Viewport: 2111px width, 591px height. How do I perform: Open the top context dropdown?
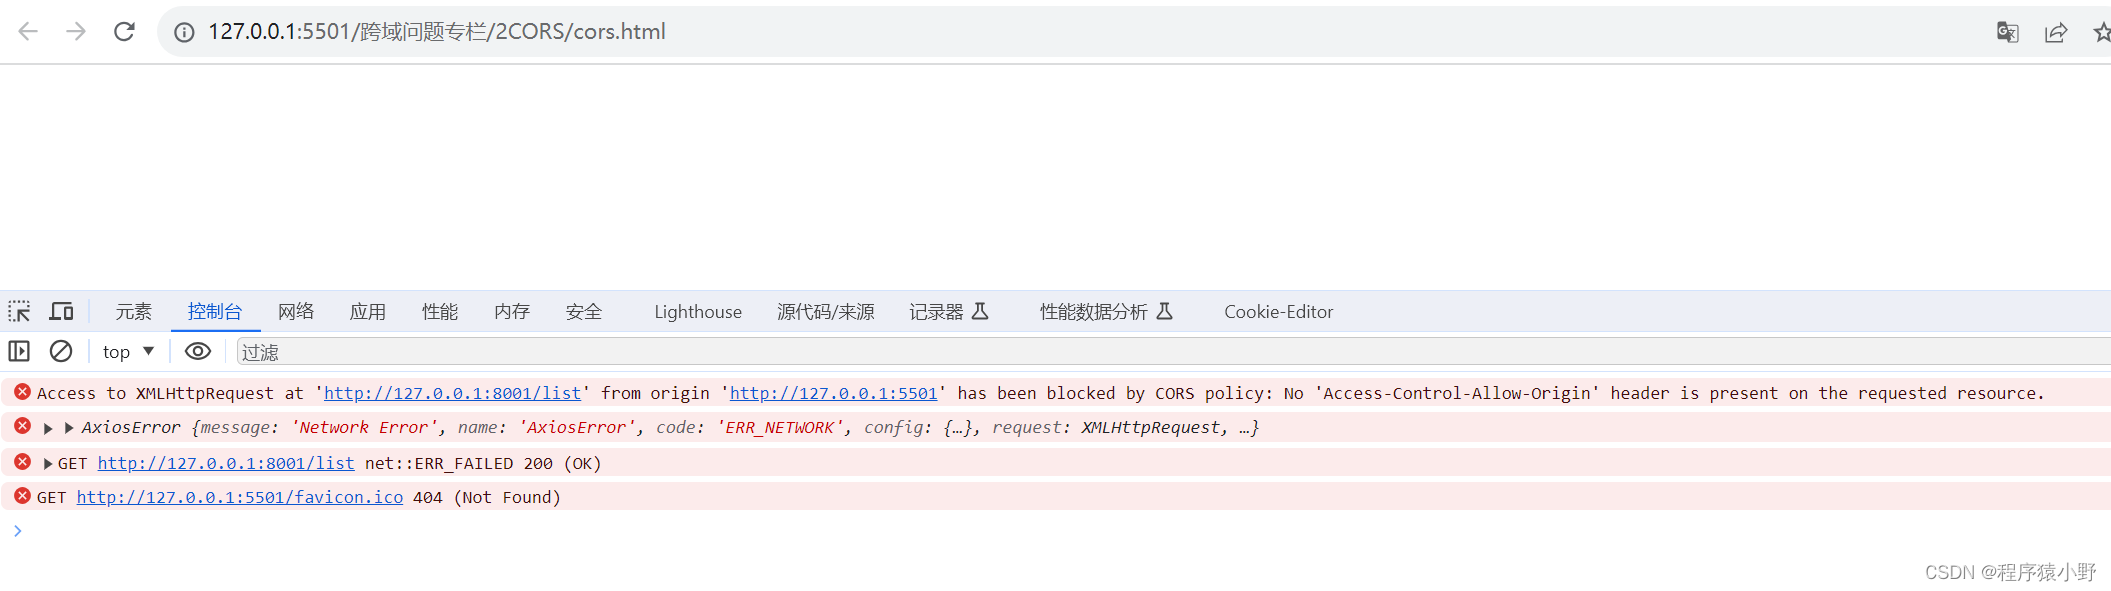(128, 351)
